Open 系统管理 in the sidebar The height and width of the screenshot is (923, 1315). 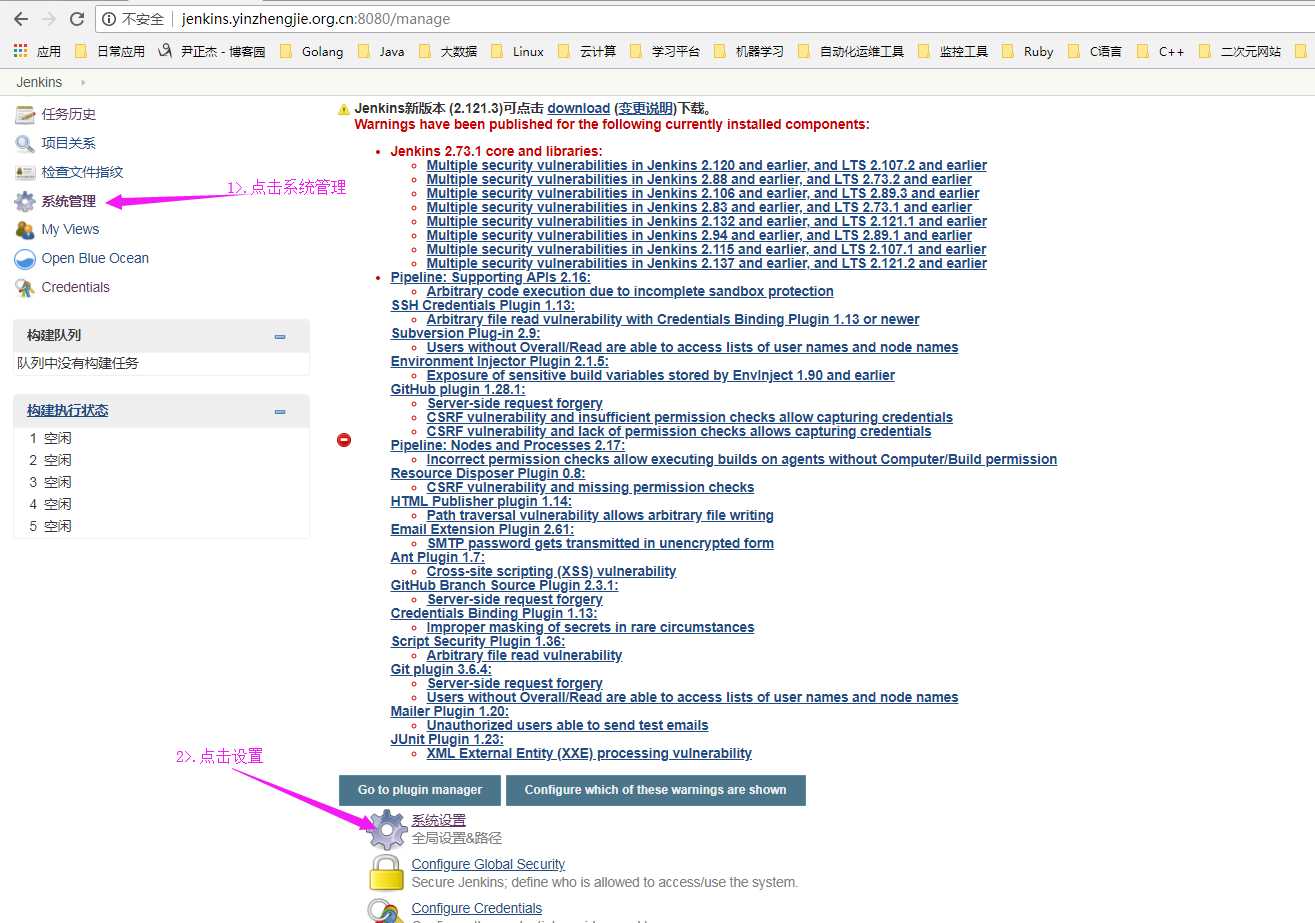pos(69,201)
